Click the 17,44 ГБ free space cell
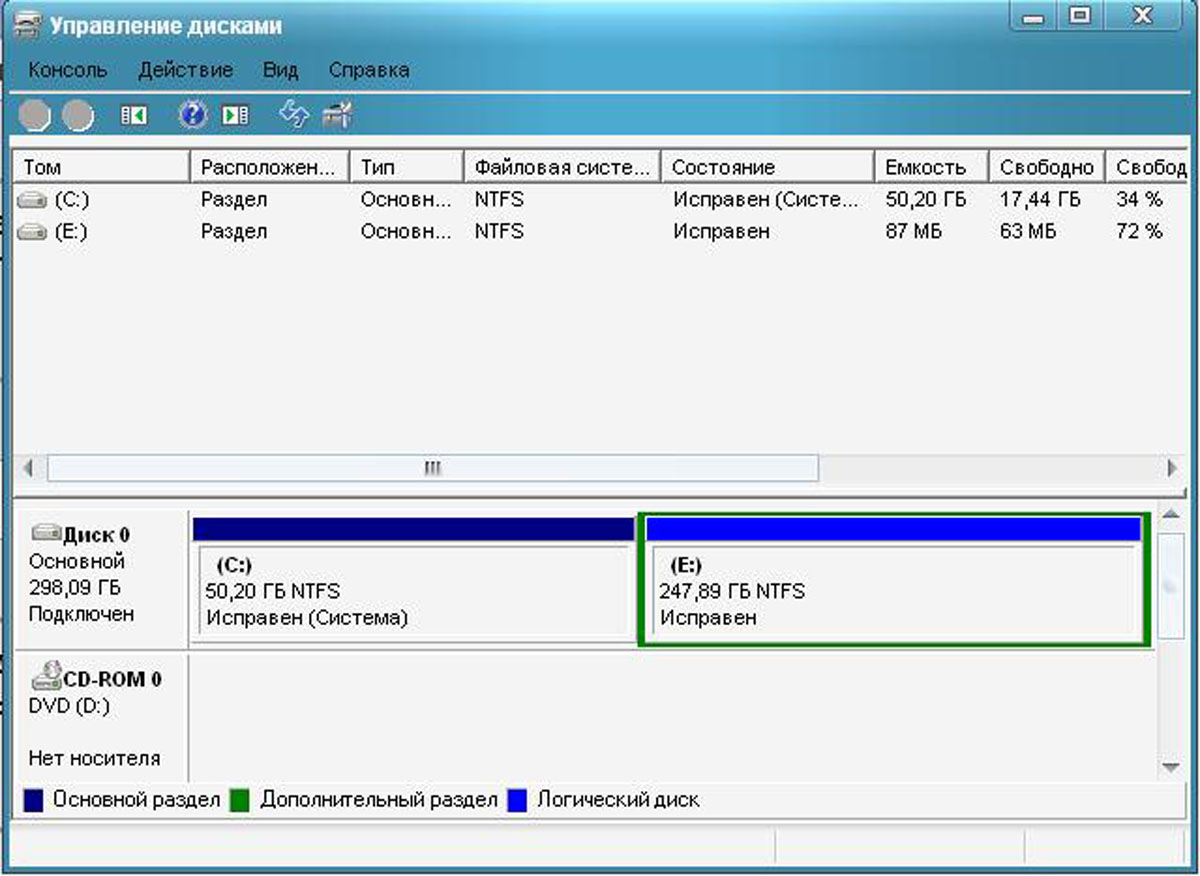Viewport: 1200px width, 876px height. (1040, 200)
